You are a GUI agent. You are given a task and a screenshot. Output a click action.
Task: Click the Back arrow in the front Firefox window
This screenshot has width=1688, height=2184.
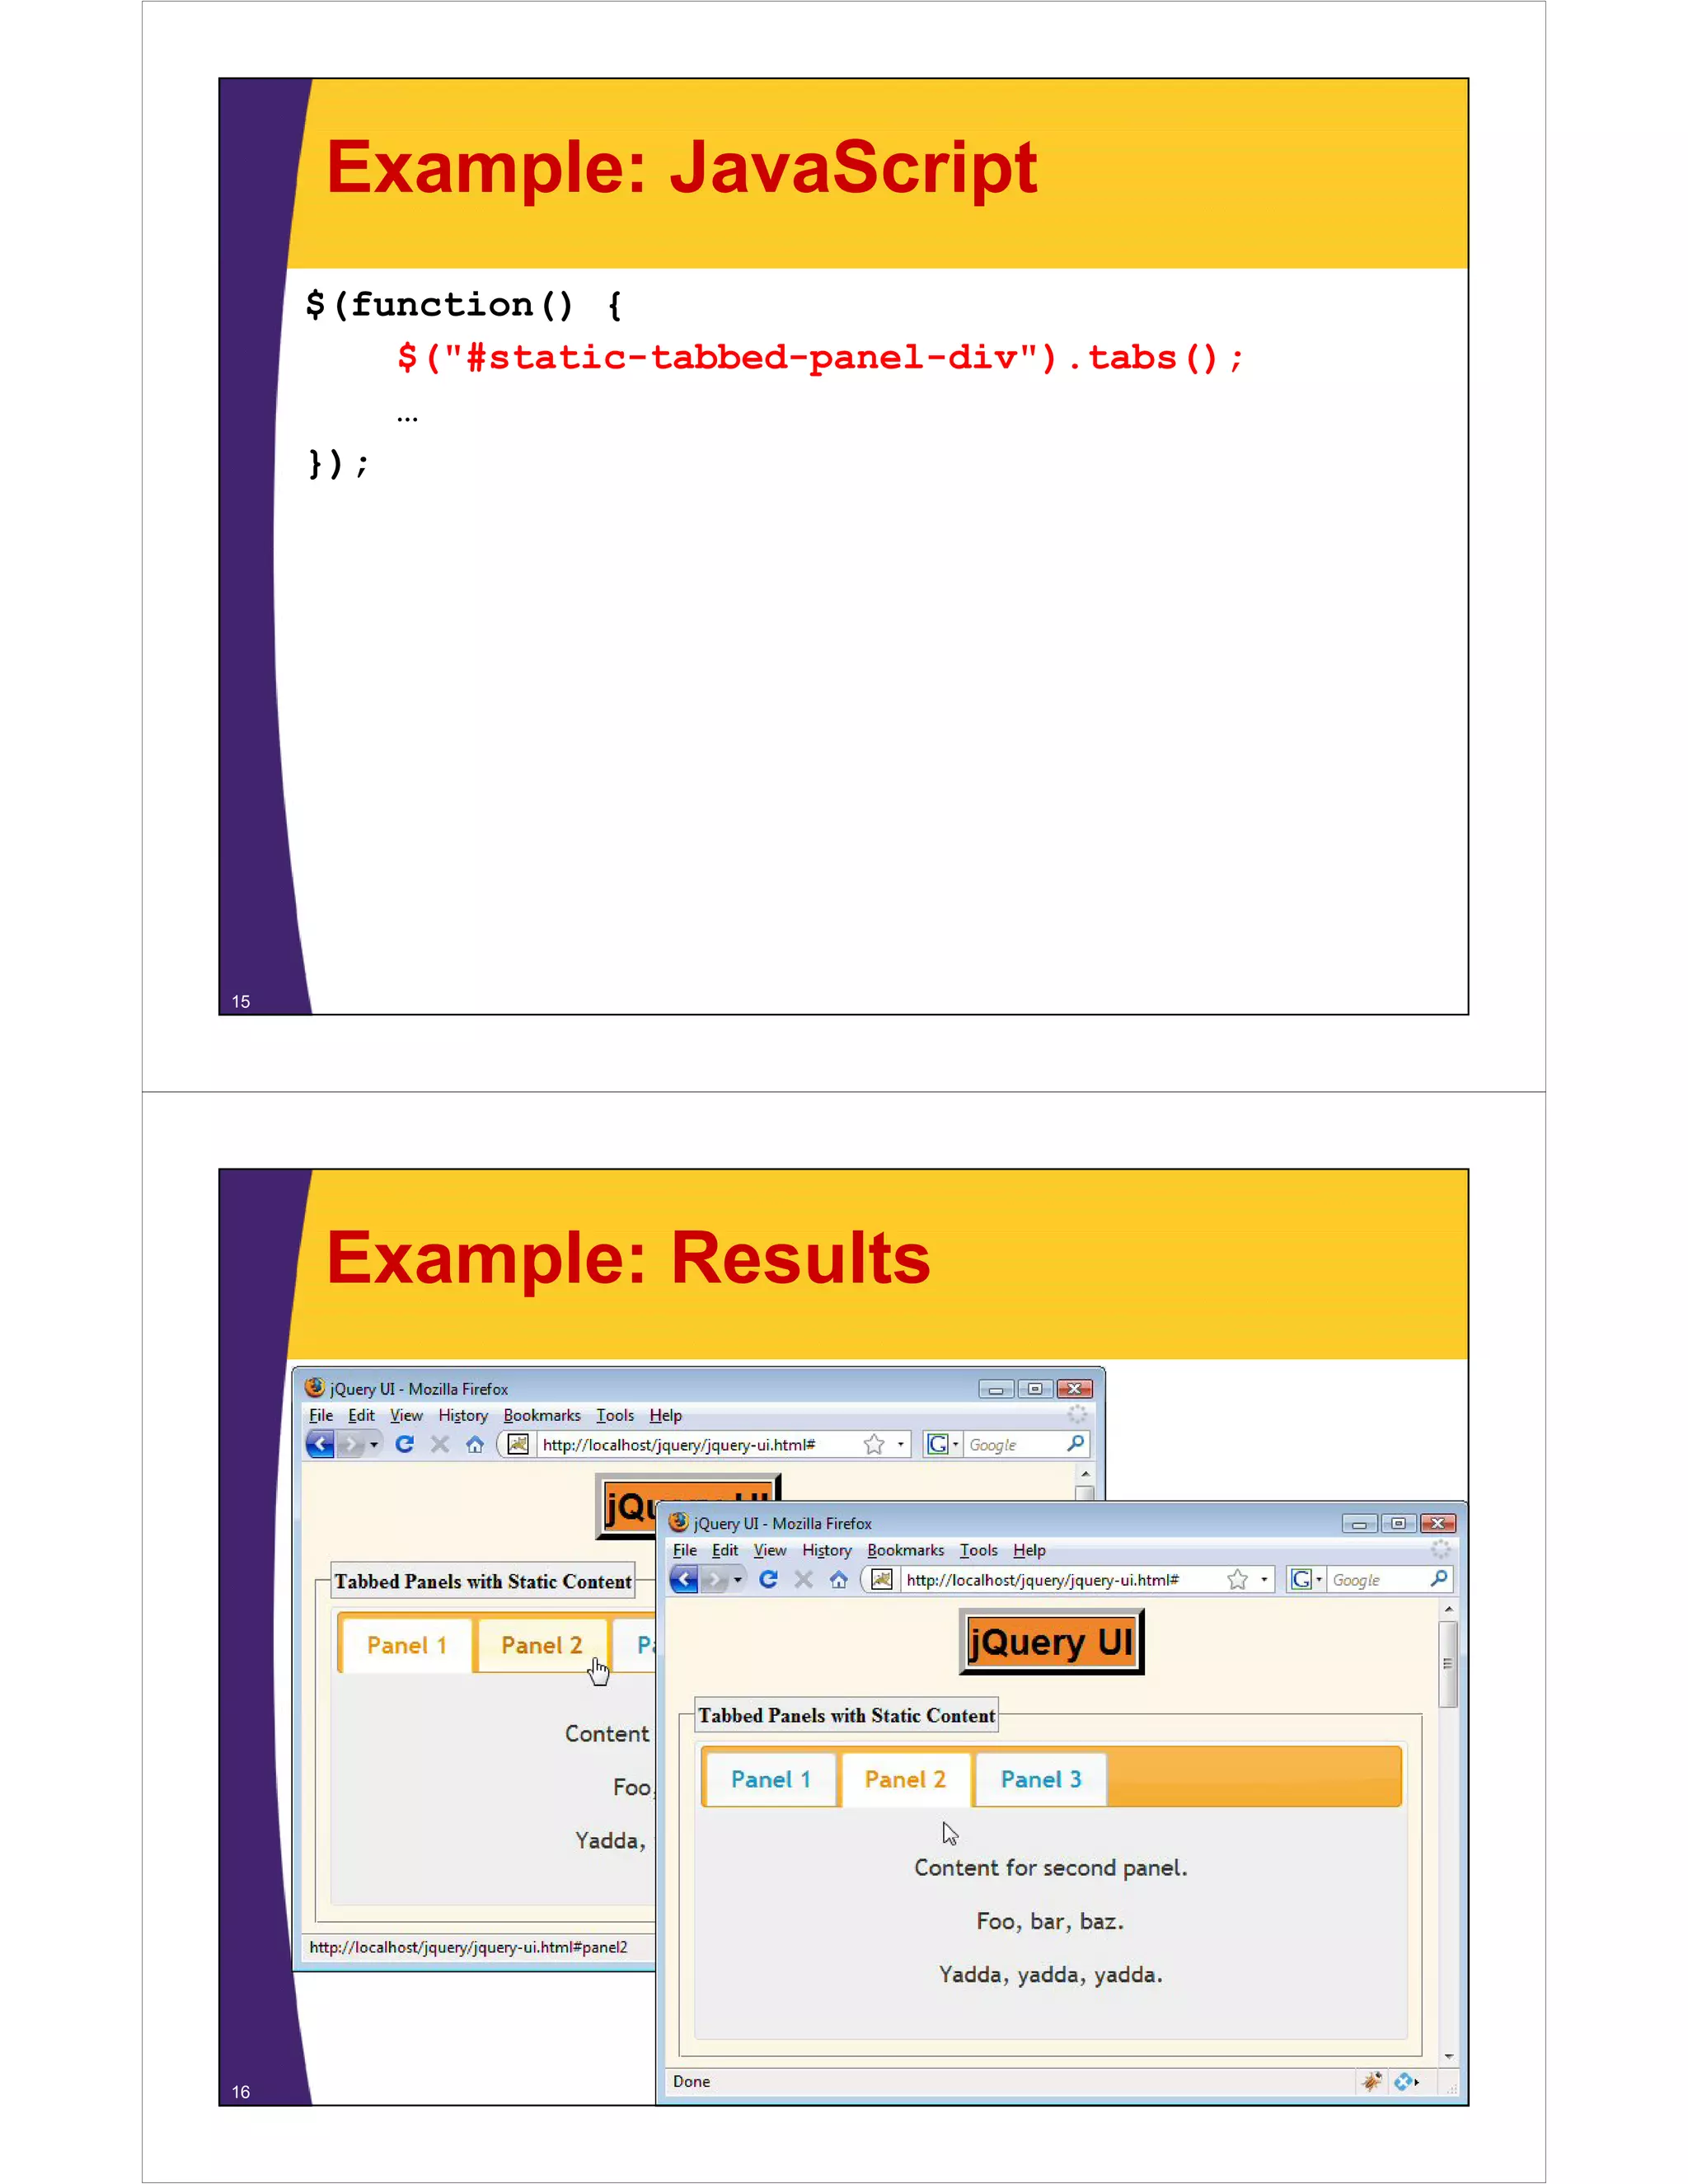click(x=684, y=1579)
